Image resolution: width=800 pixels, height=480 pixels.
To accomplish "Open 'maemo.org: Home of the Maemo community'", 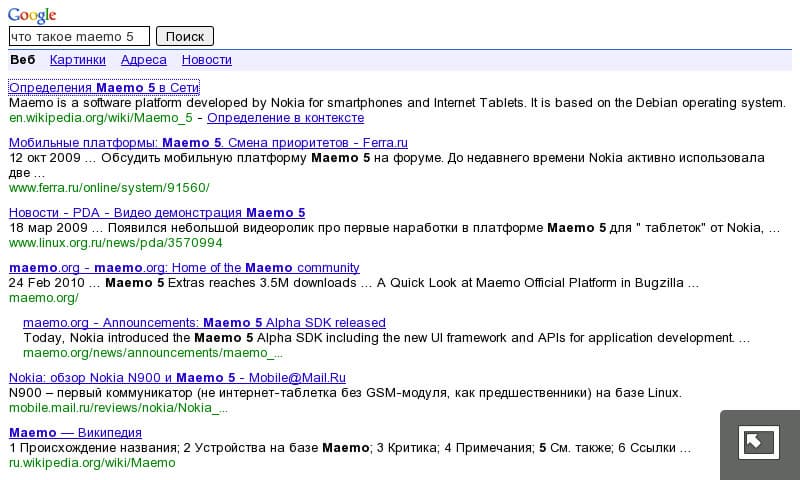I will pyautogui.click(x=184, y=268).
